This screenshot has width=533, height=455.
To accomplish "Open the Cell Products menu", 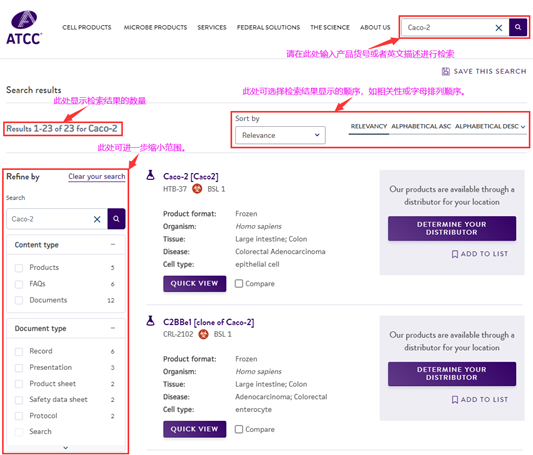I will coord(87,28).
